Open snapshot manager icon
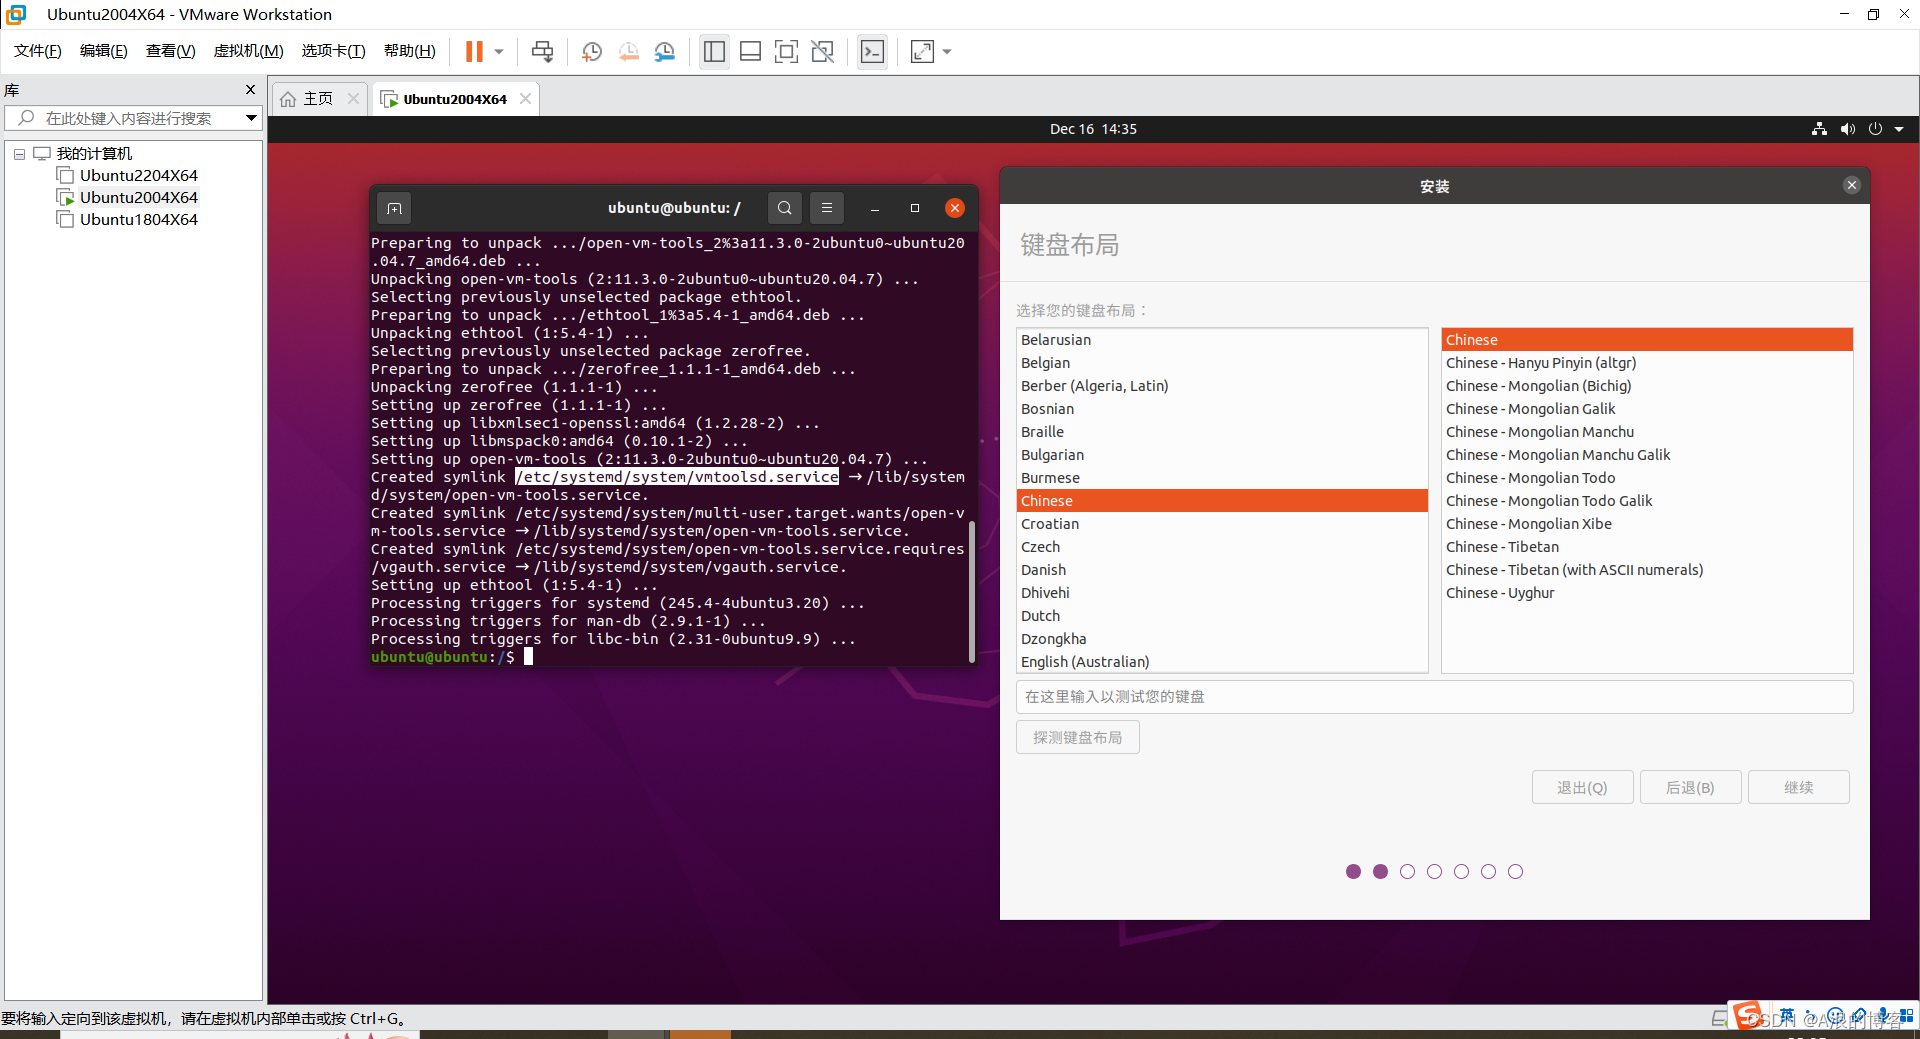 [664, 51]
